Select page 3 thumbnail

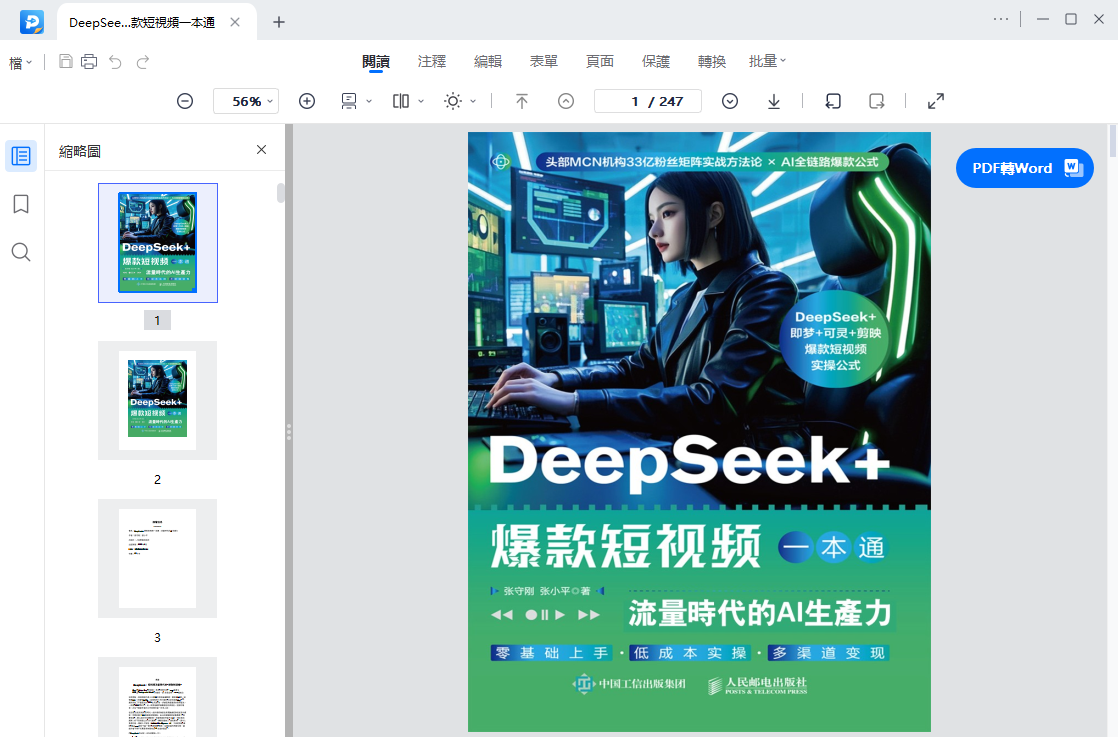point(158,558)
